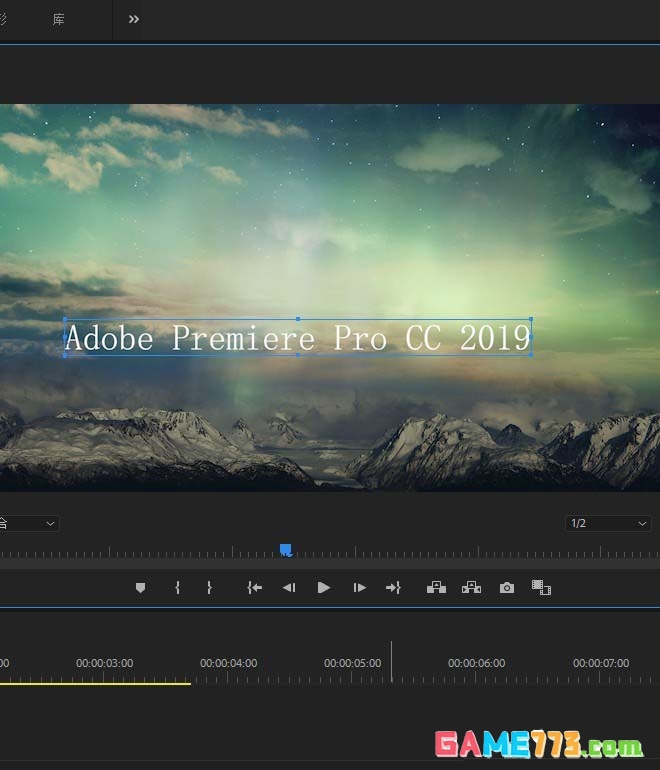The width and height of the screenshot is (660, 770).
Task: Switch to the 库 workspace tab
Action: pyautogui.click(x=58, y=19)
